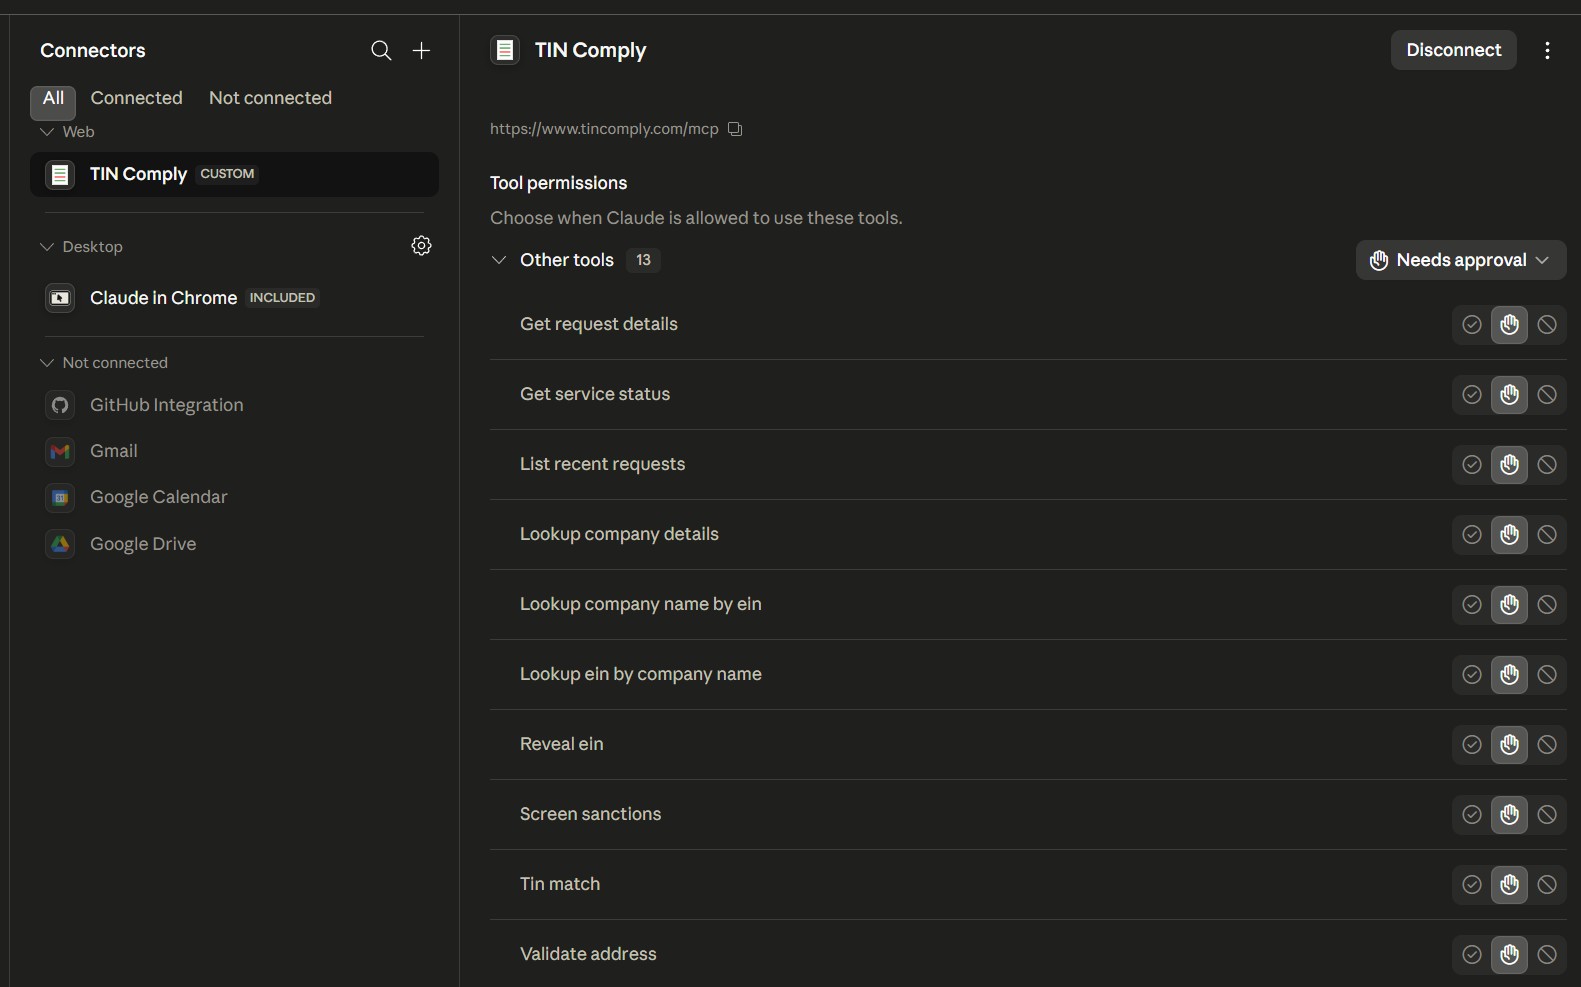Copy the tincomply MCP URL
This screenshot has width=1581, height=987.
click(x=735, y=129)
